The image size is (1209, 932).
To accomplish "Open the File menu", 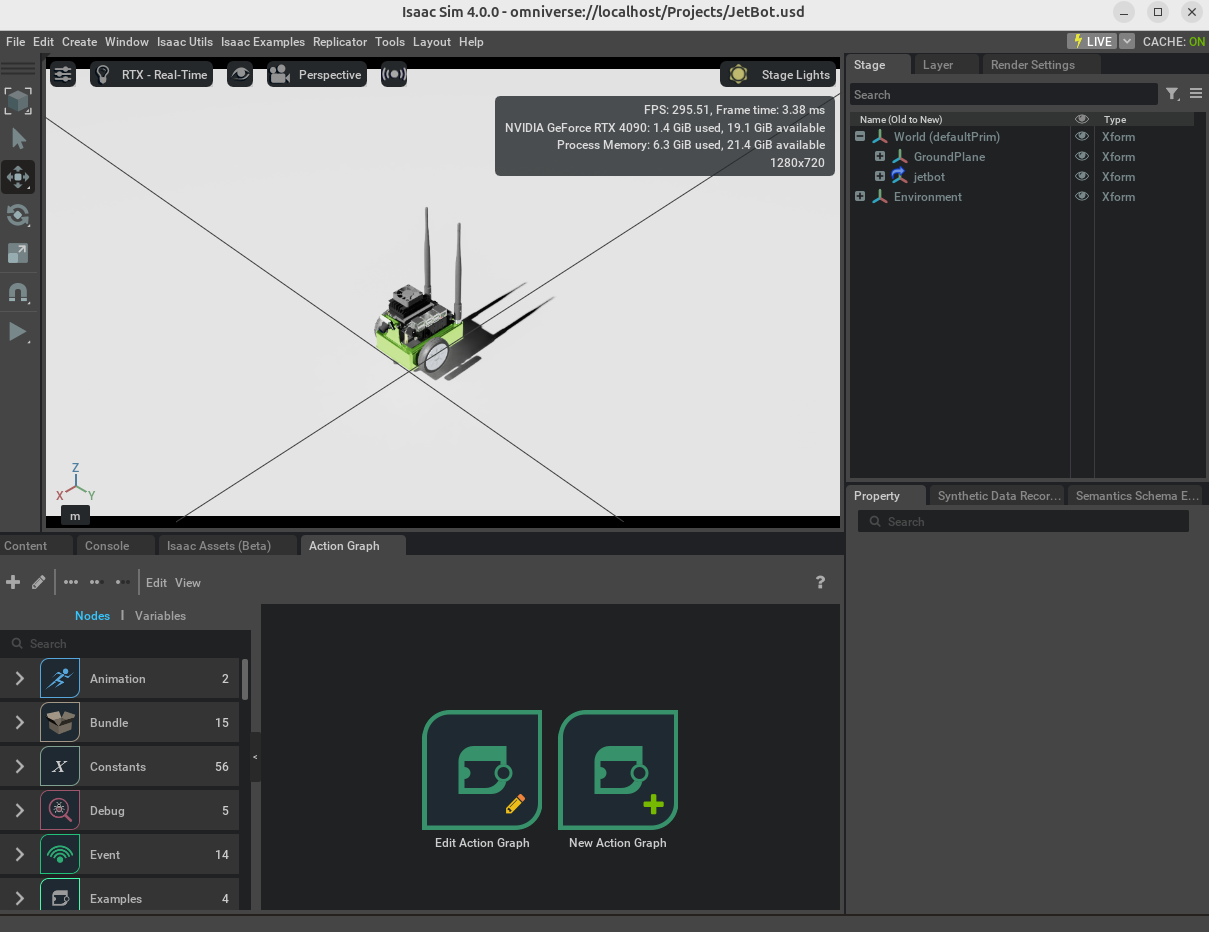I will point(15,42).
